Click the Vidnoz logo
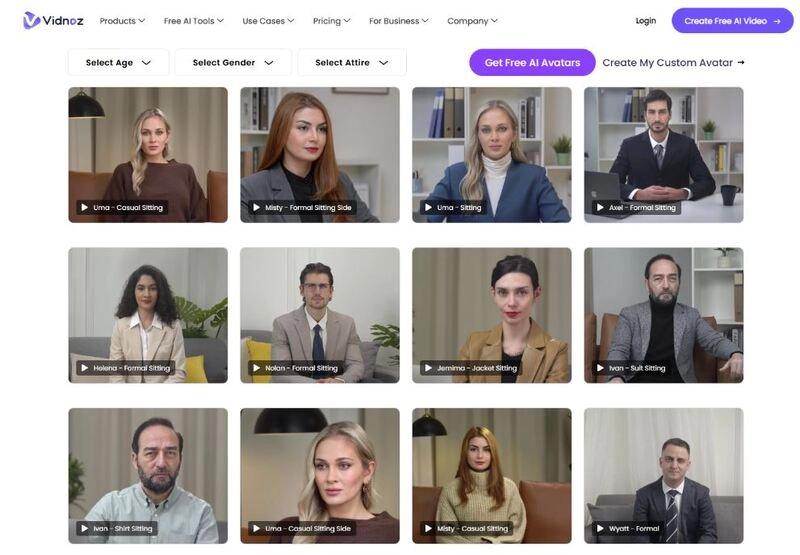Image resolution: width=800 pixels, height=555 pixels. (x=53, y=20)
